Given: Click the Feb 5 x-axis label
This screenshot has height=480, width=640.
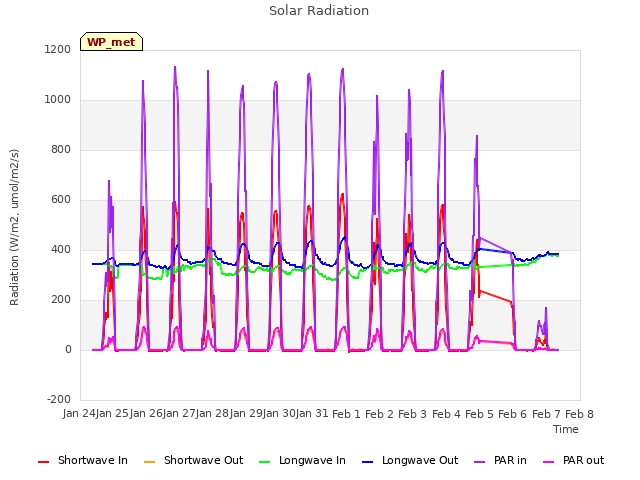Looking at the screenshot, I should (x=479, y=414).
